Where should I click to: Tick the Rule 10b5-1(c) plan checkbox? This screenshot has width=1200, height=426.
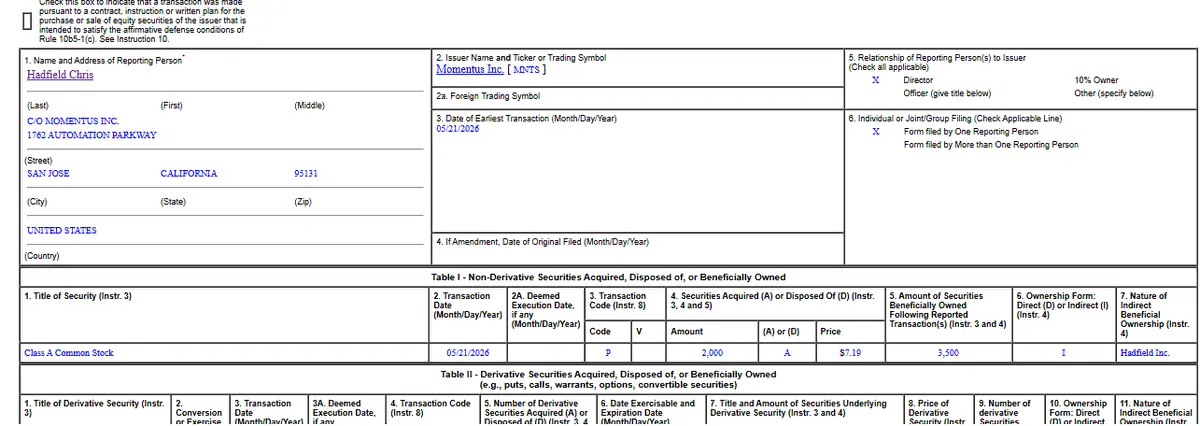point(28,20)
